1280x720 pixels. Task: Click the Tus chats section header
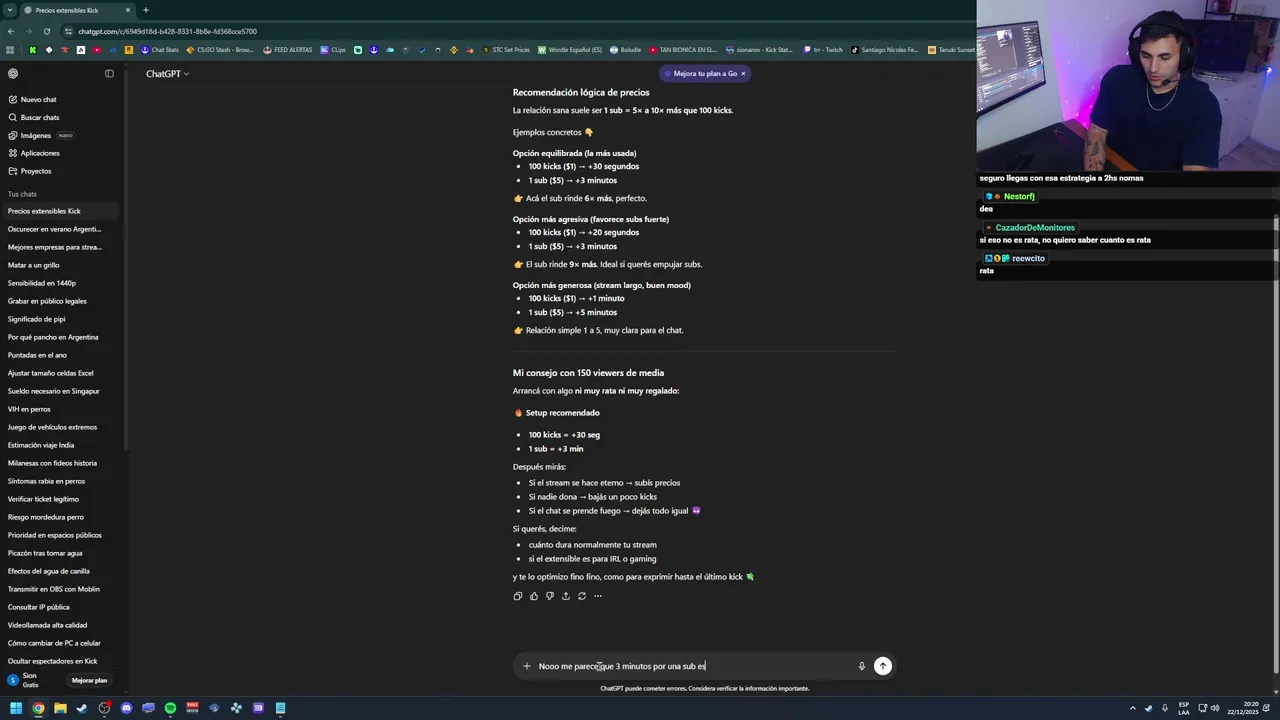[22, 194]
